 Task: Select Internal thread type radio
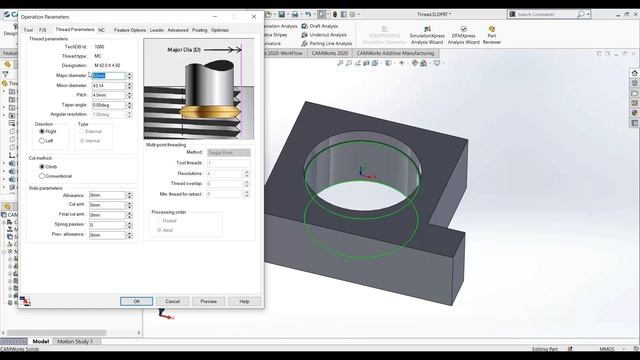(90, 141)
